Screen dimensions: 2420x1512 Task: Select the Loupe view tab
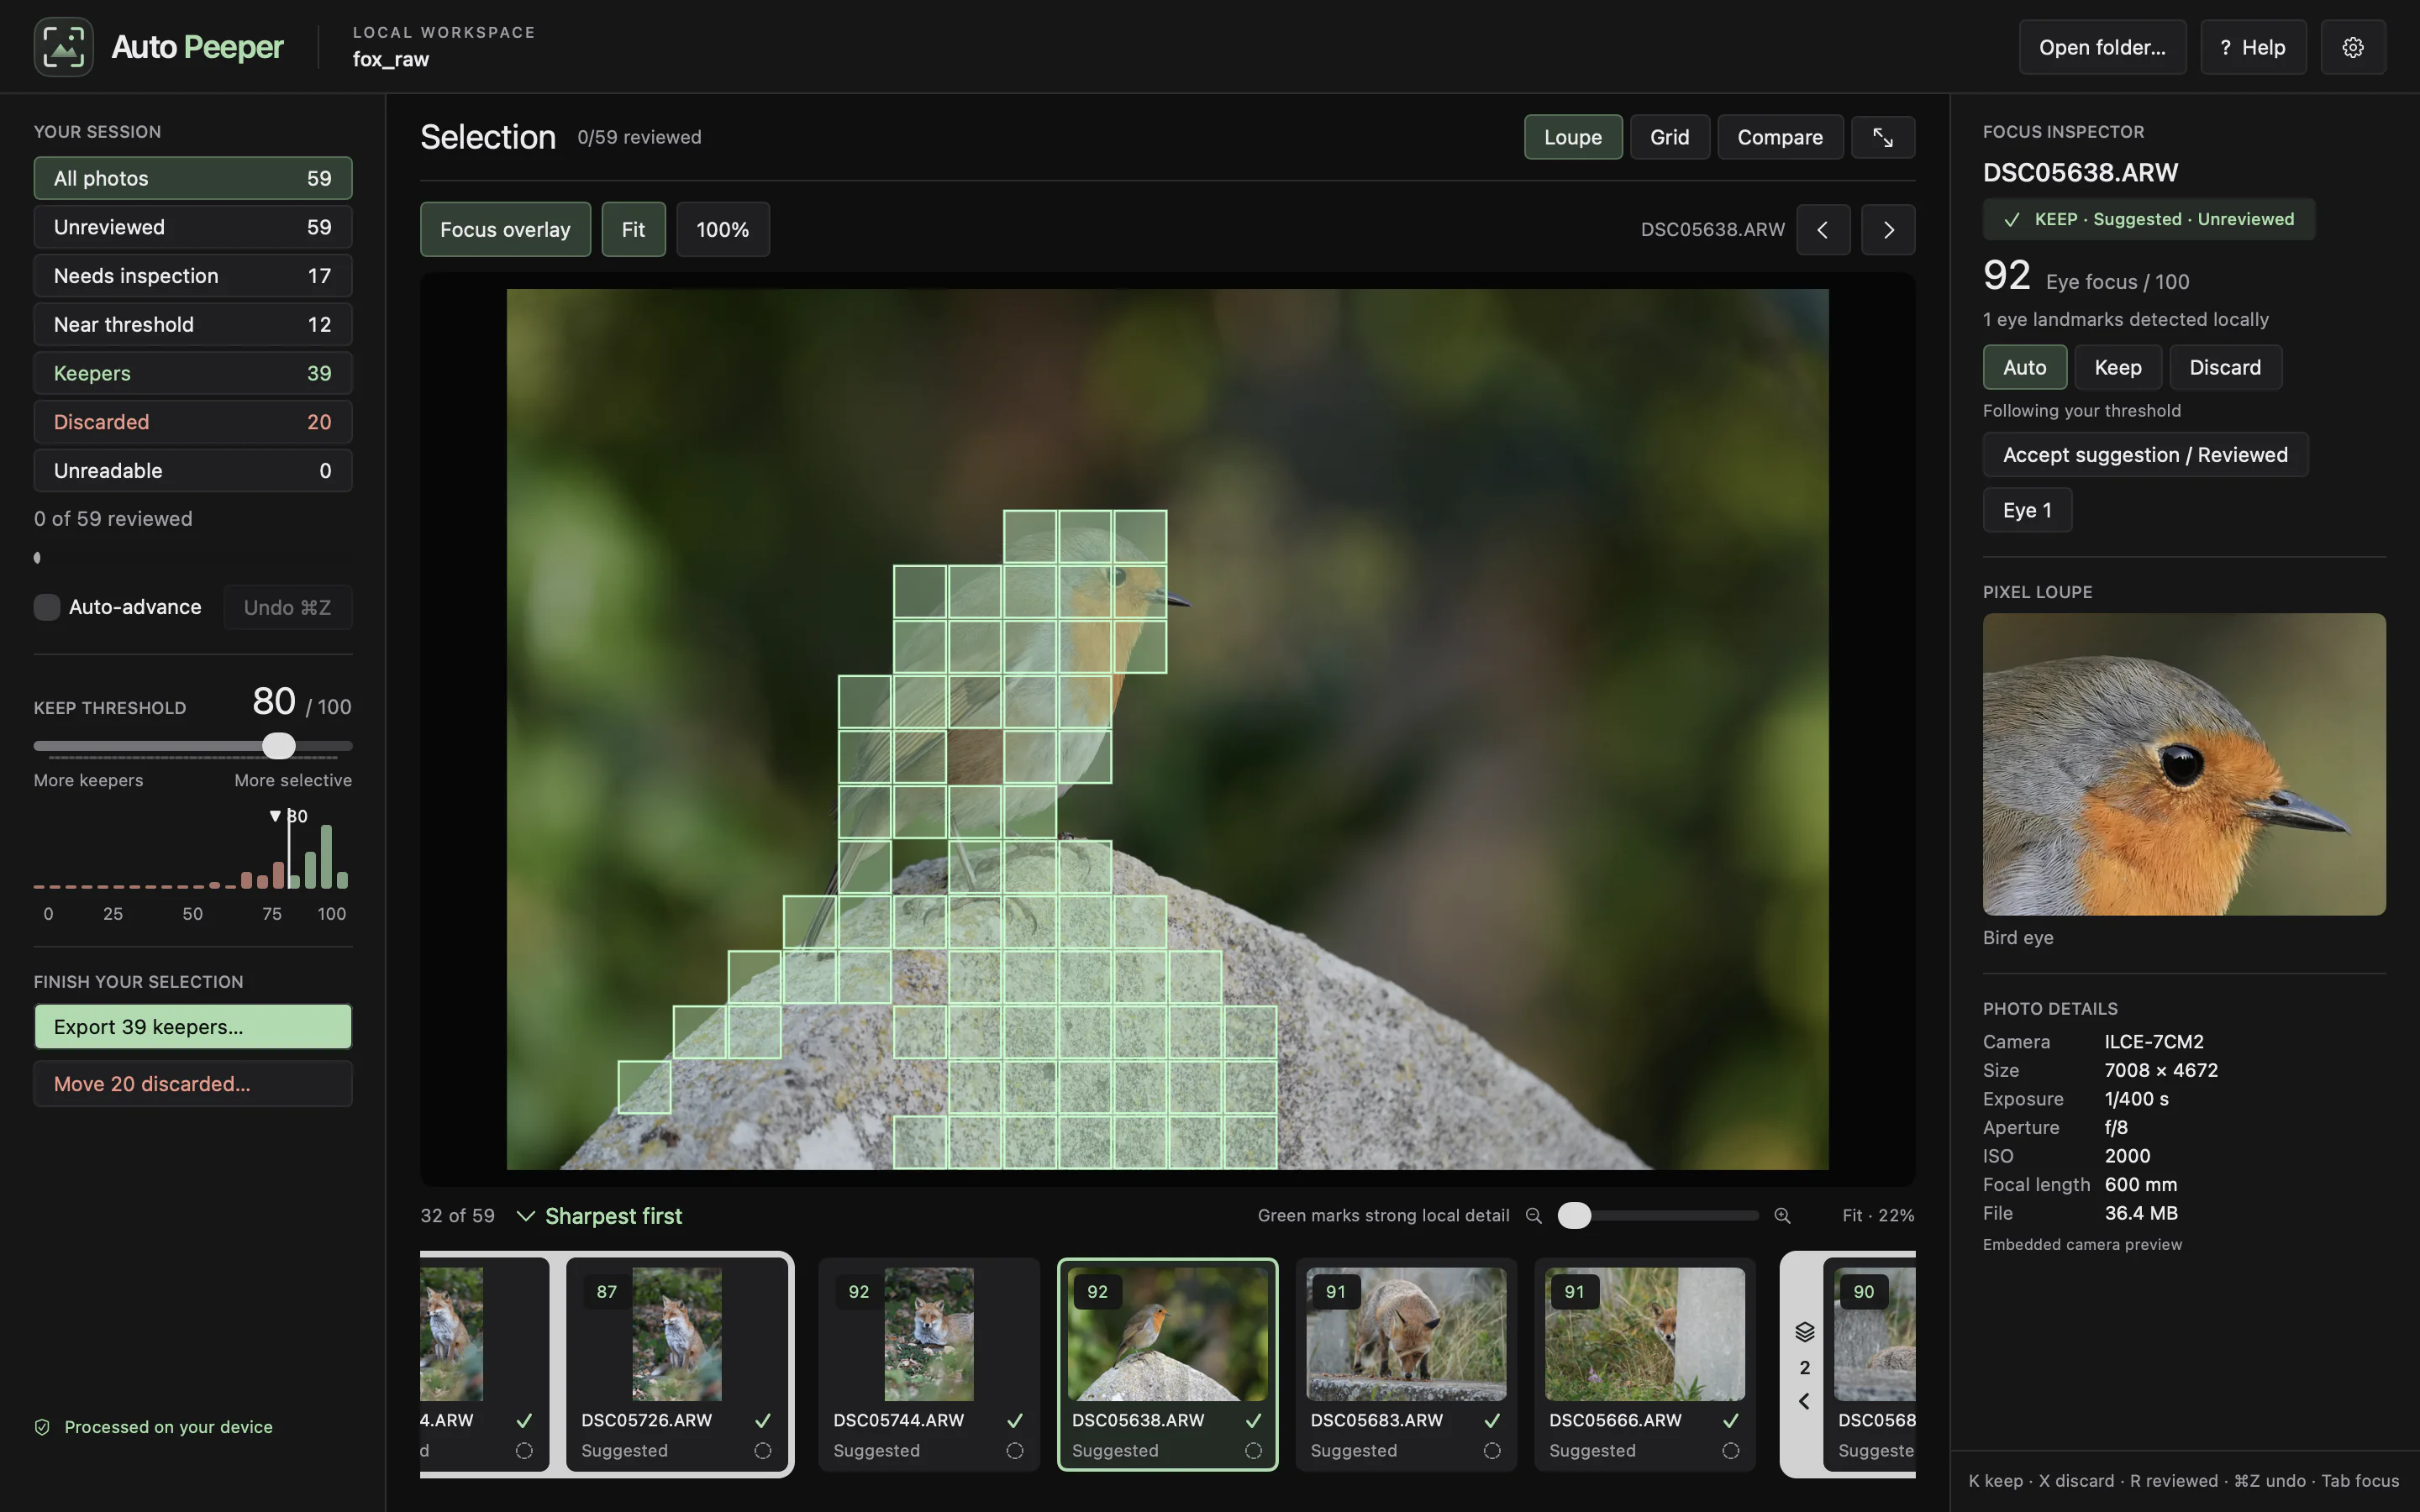coord(1572,137)
